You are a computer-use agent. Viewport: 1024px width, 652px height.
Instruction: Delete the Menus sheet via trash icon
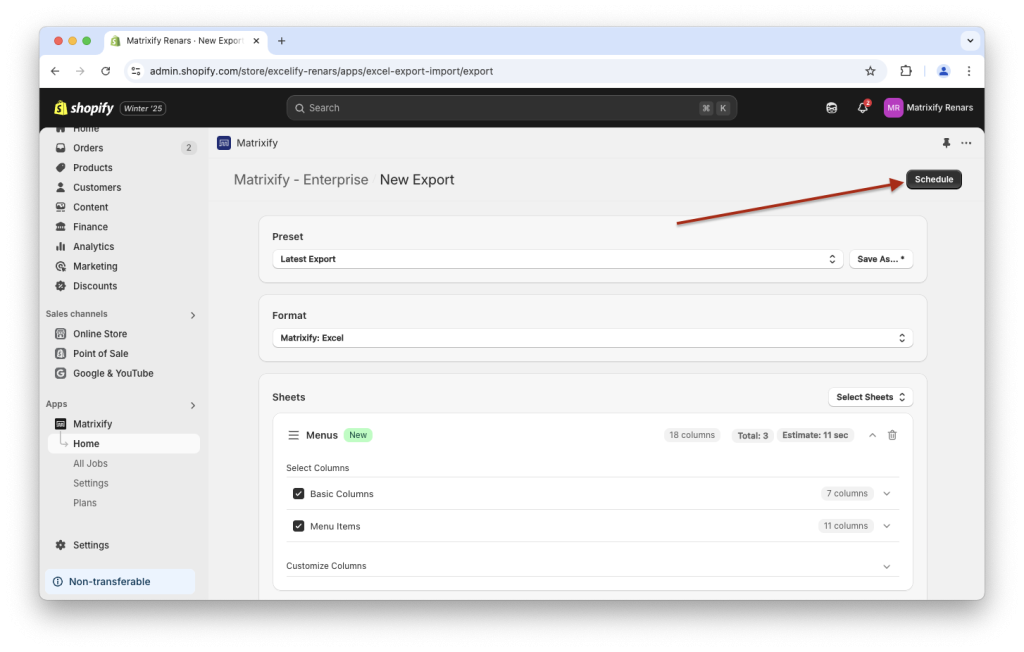(x=892, y=434)
